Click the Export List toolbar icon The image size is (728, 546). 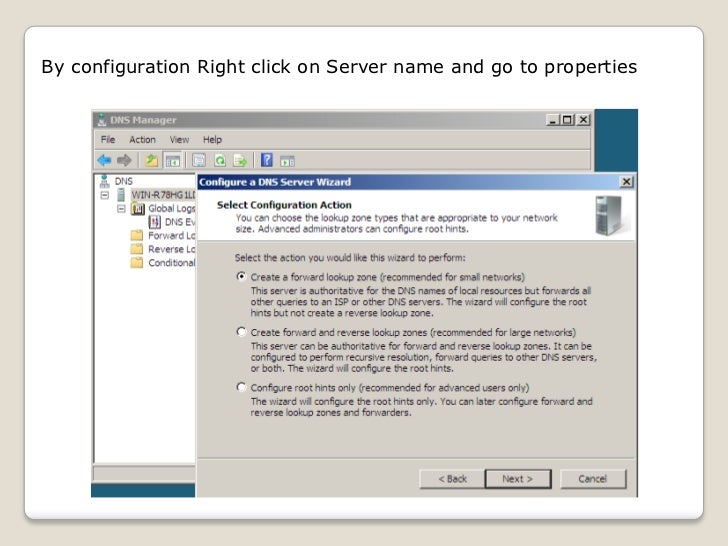240,161
